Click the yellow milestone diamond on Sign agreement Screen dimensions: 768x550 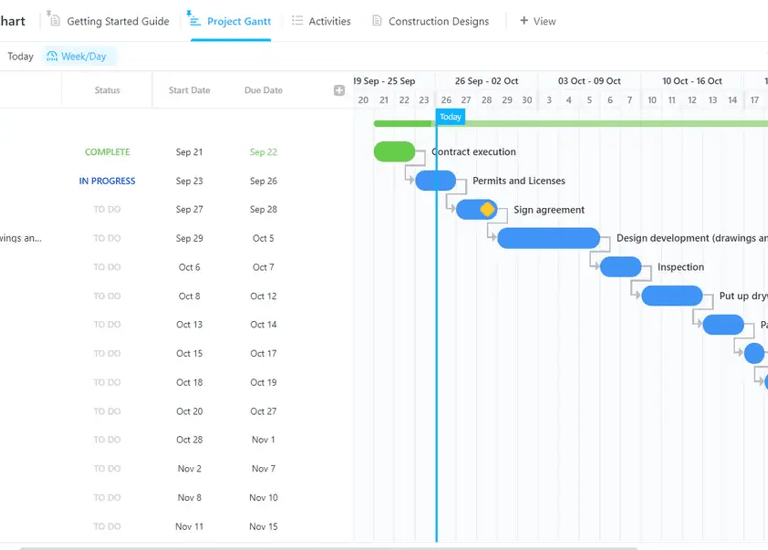click(x=487, y=209)
